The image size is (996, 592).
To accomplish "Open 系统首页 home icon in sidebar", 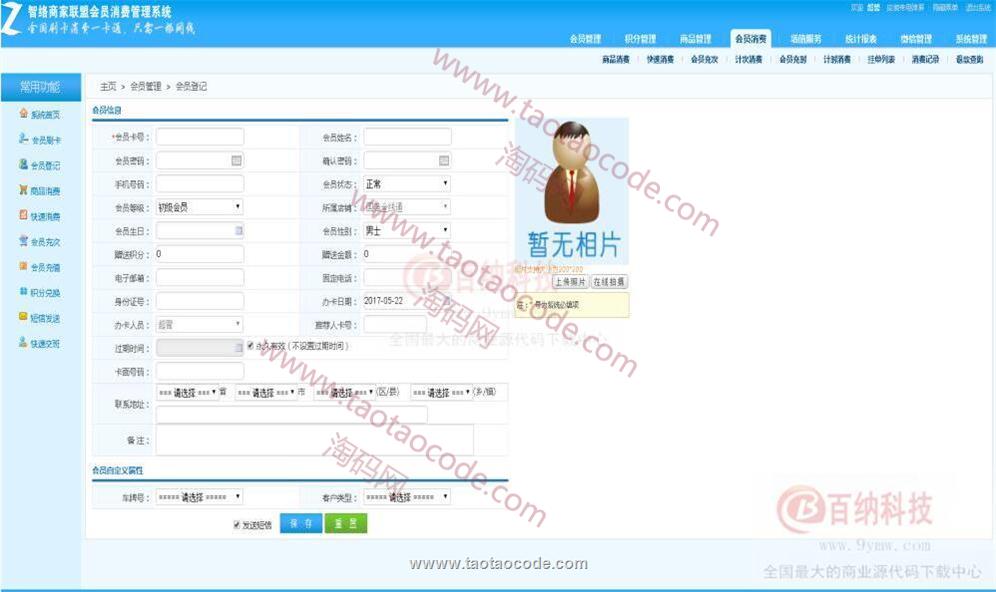I will click(x=23, y=113).
